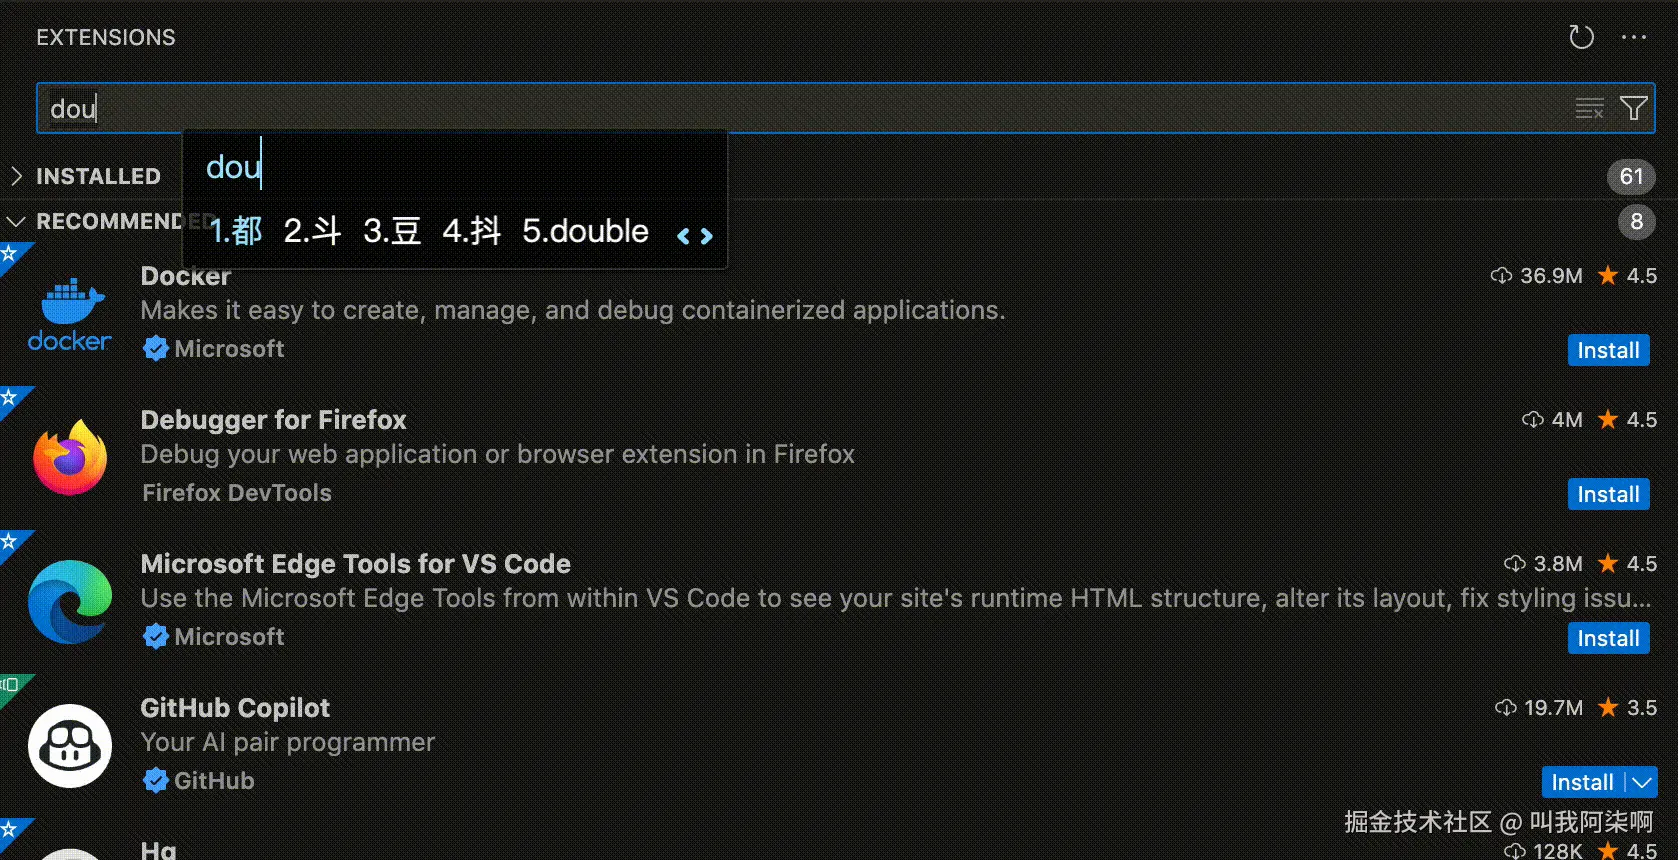
Task: Click the Microsoft Edge Tools logo
Action: point(69,601)
